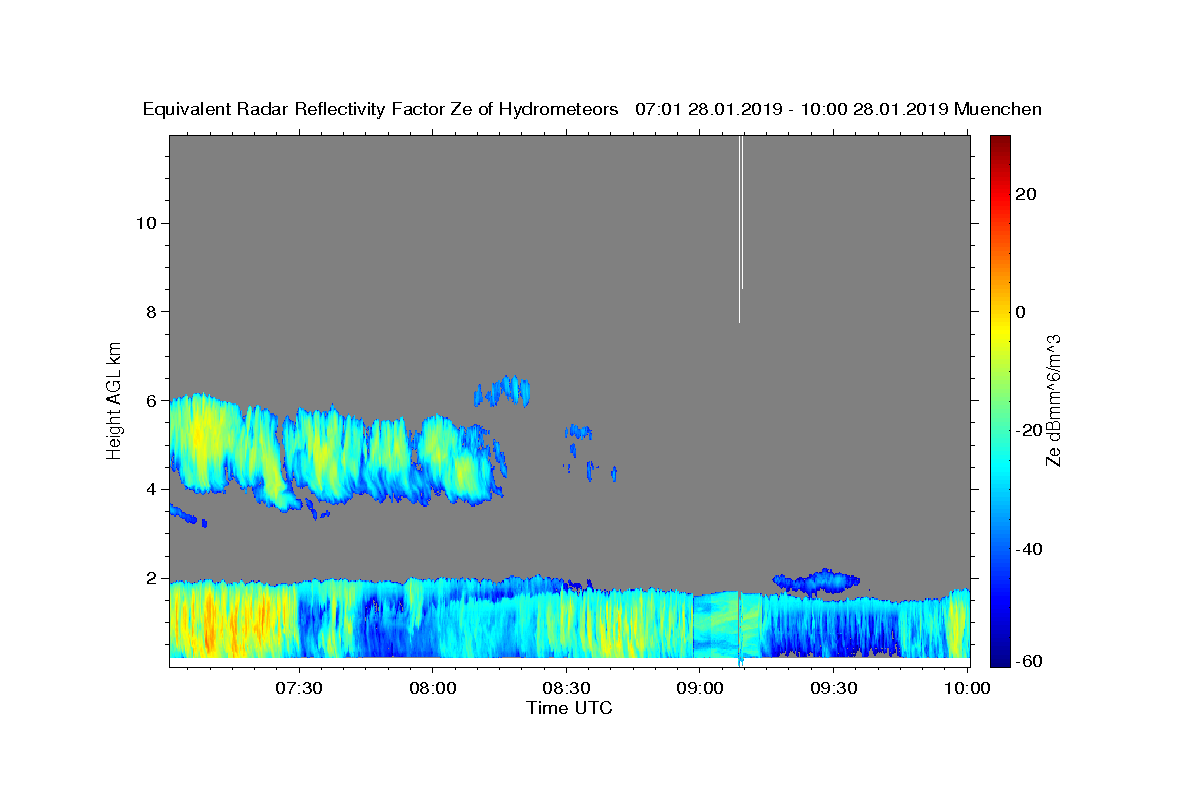Click the '07:30' time tick label
1200x800 pixels.
[300, 688]
